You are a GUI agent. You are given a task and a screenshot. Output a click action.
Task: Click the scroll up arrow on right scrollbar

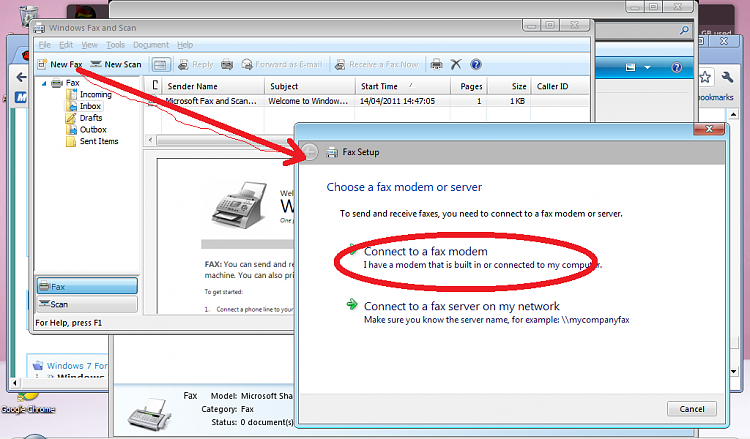[734, 114]
